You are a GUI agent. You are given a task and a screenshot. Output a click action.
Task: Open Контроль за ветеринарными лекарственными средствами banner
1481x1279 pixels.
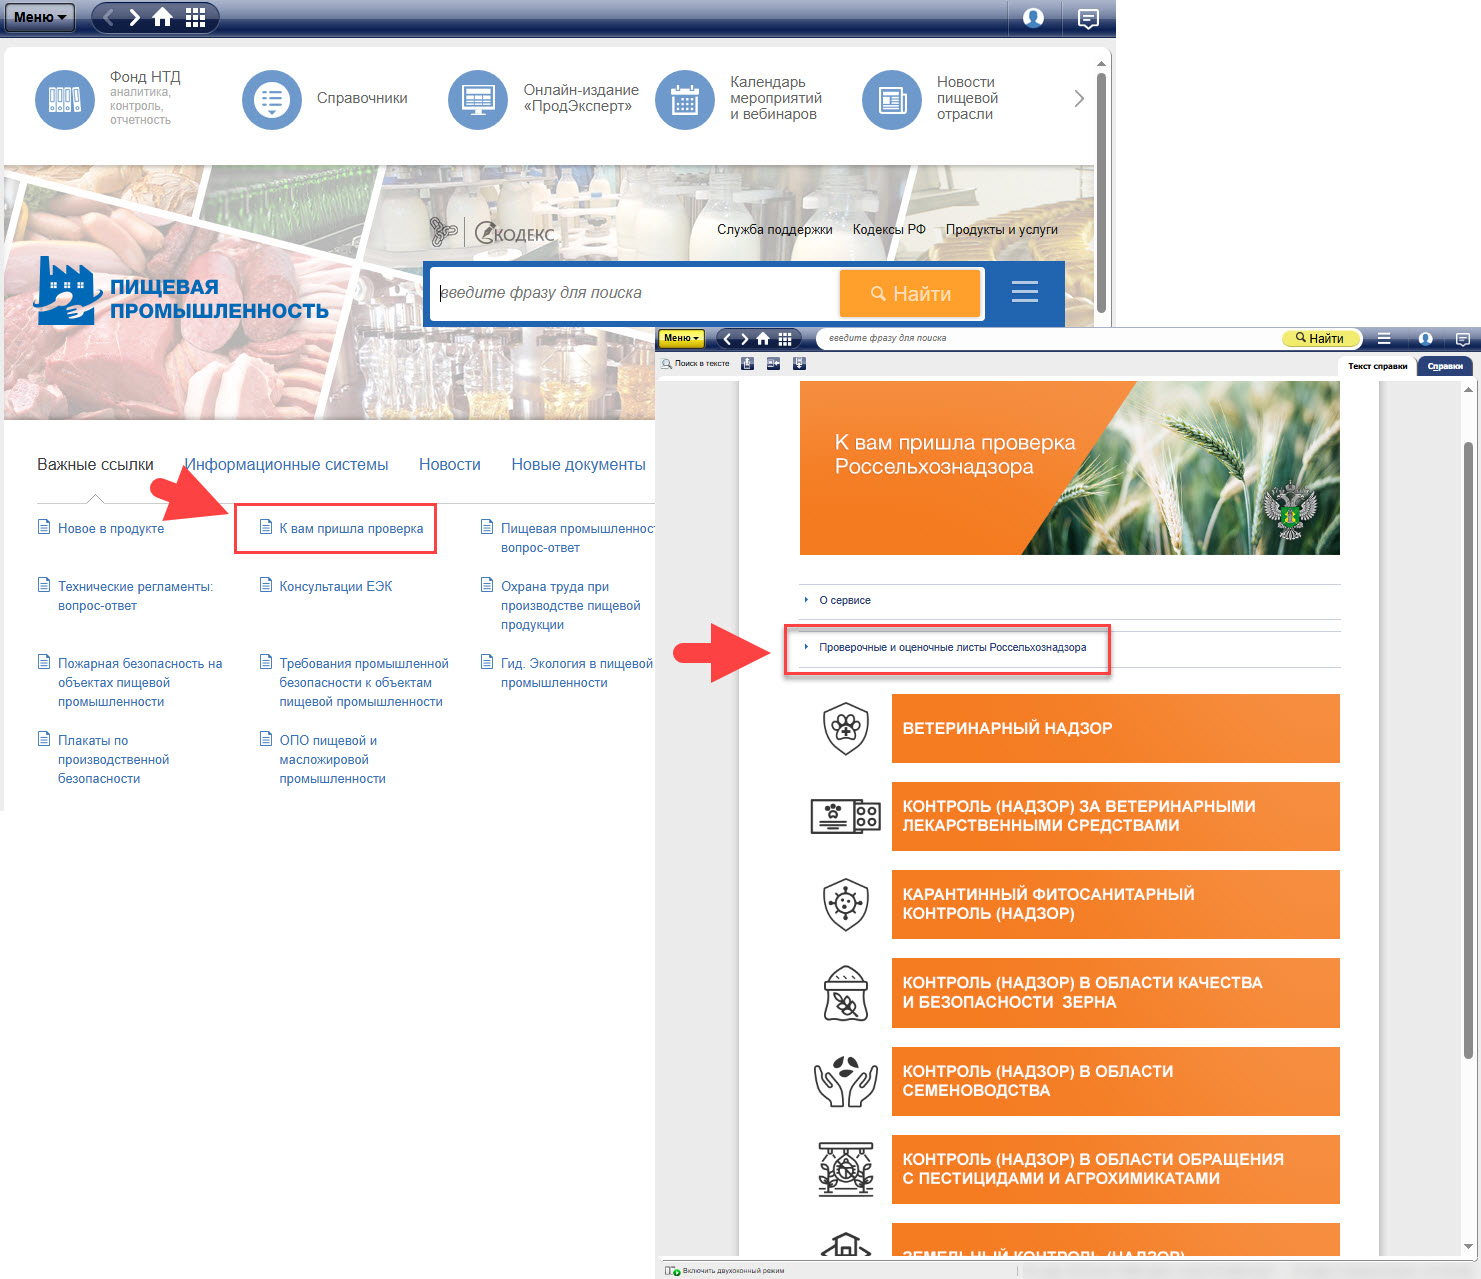tap(1115, 816)
